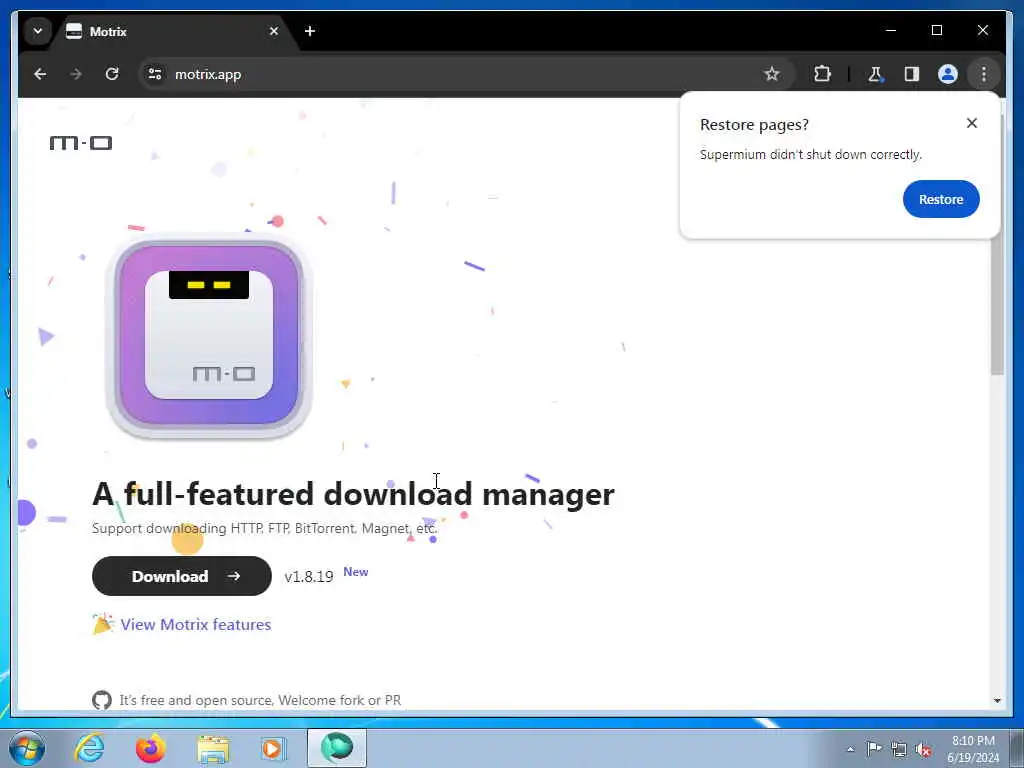The width and height of the screenshot is (1024, 768).
Task: Click the Supermium taskbar button
Action: (x=337, y=748)
